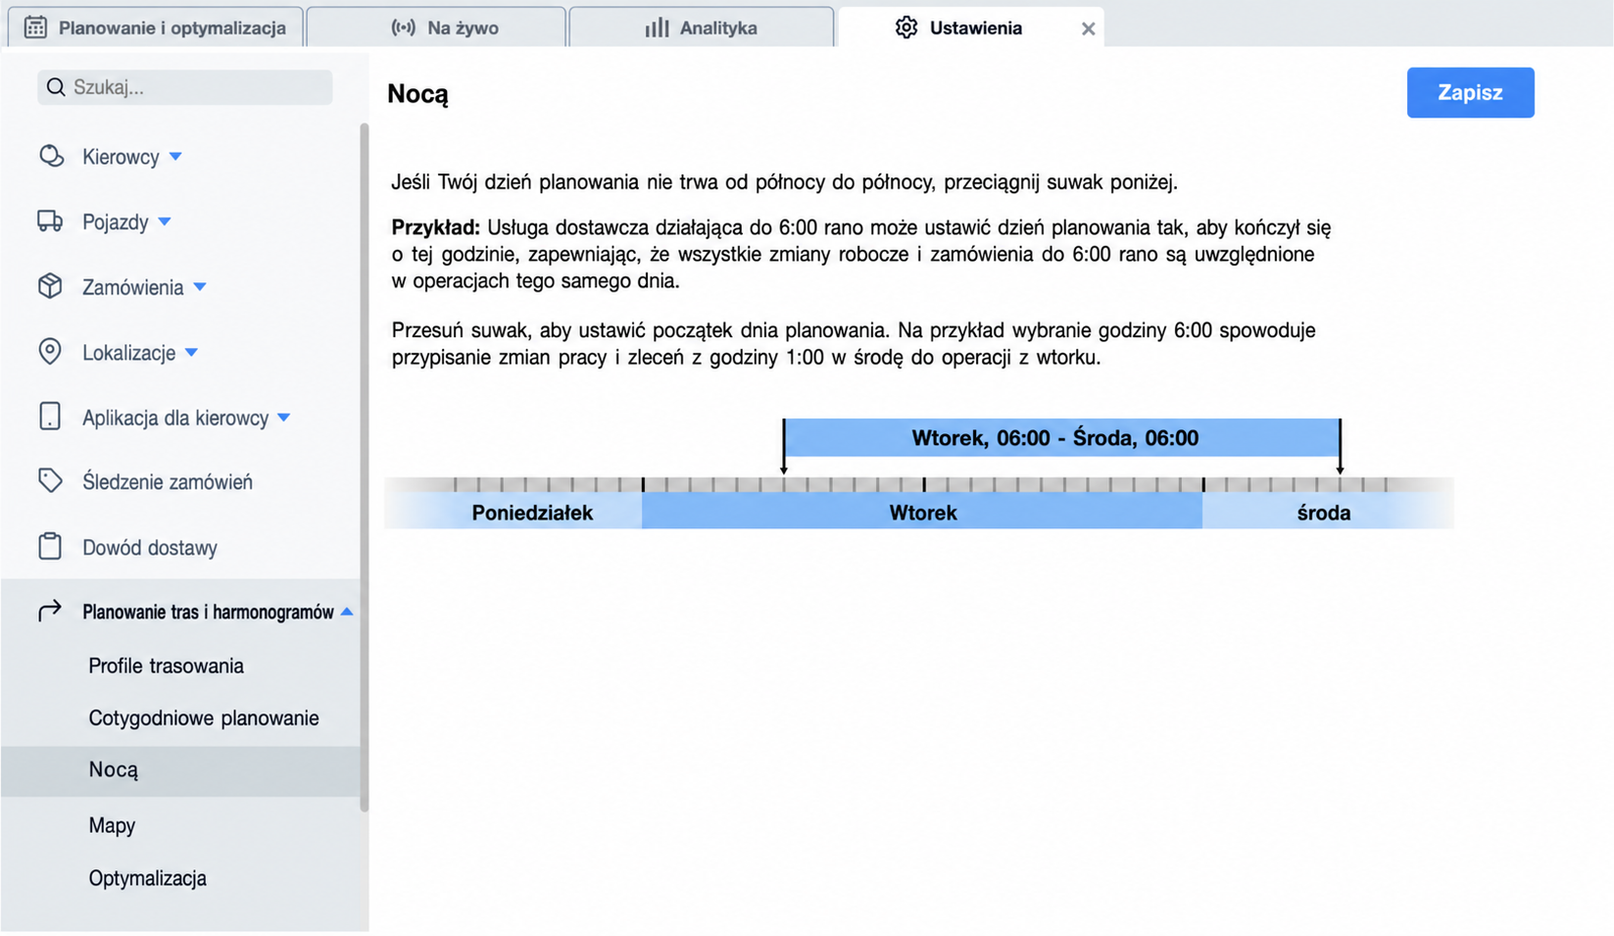The width and height of the screenshot is (1614, 936).
Task: Click the Zamówienia box icon
Action: pos(50,286)
